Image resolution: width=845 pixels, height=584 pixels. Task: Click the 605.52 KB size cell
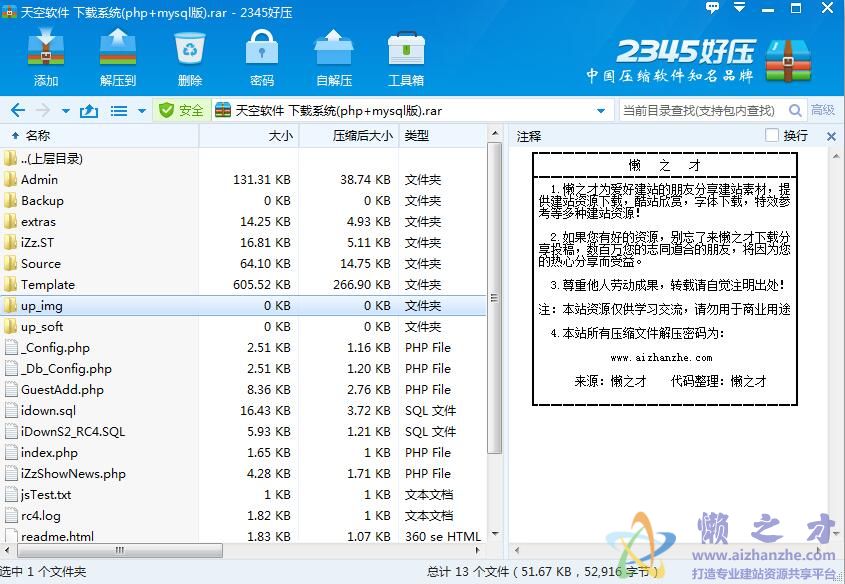tap(261, 284)
